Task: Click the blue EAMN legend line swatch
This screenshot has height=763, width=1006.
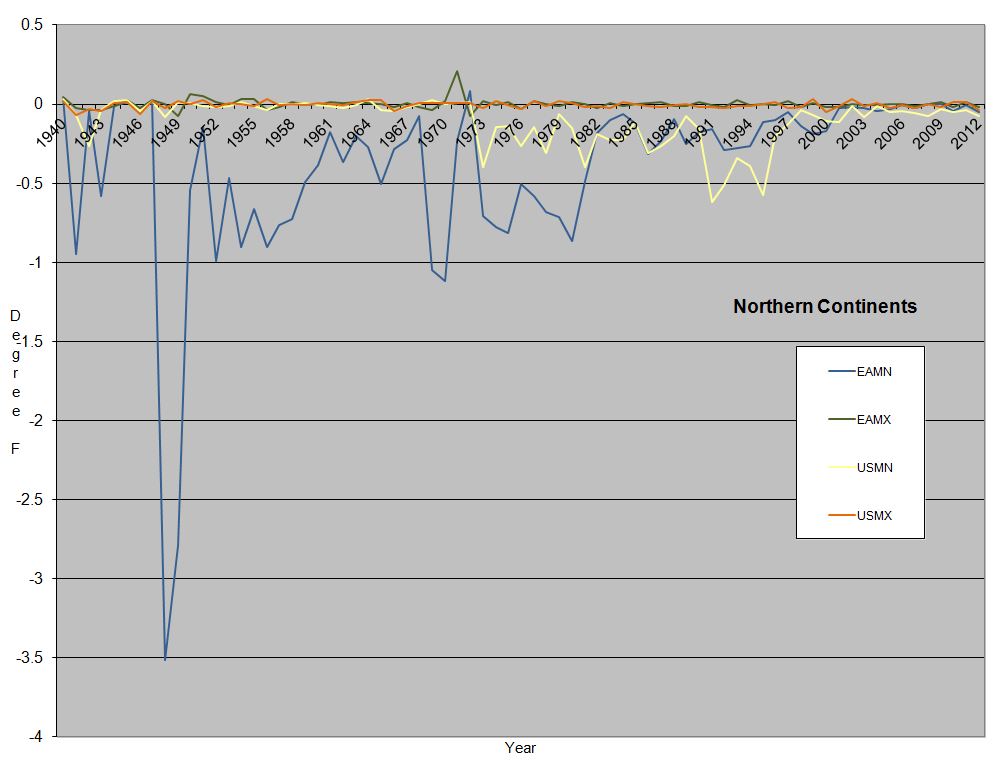Action: pos(841,372)
